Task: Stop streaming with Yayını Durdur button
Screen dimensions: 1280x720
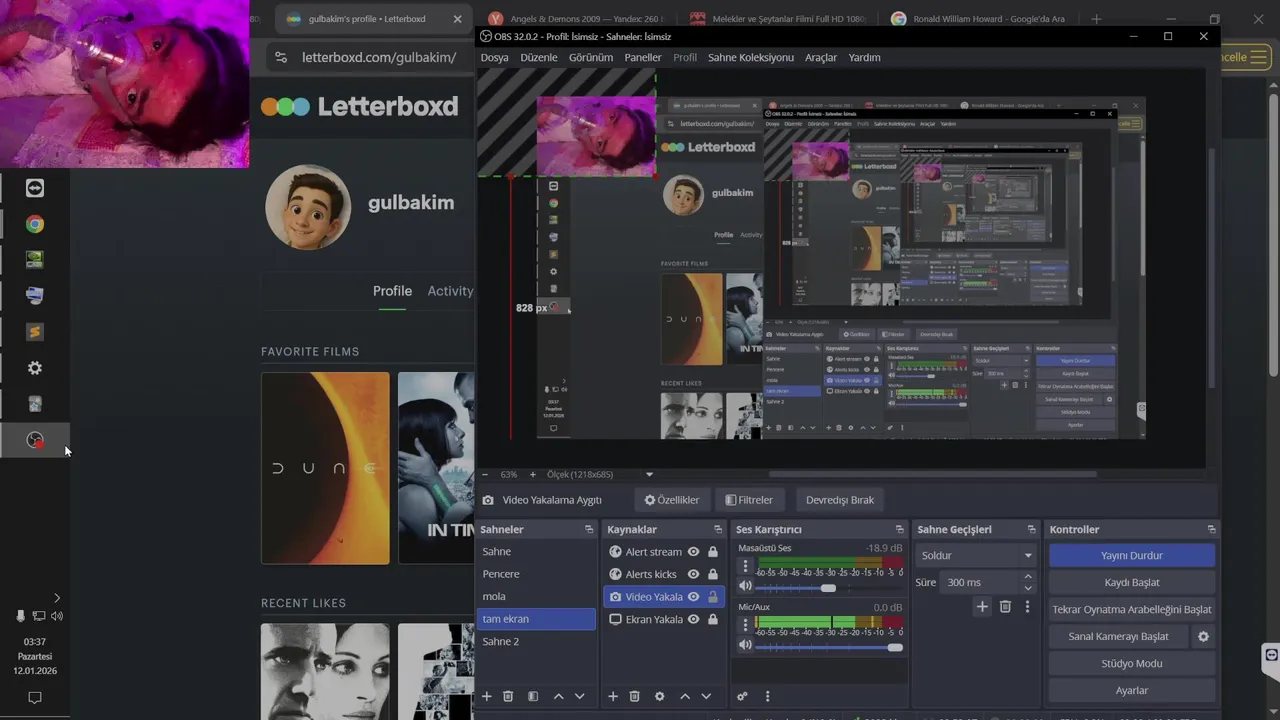Action: pos(1132,555)
